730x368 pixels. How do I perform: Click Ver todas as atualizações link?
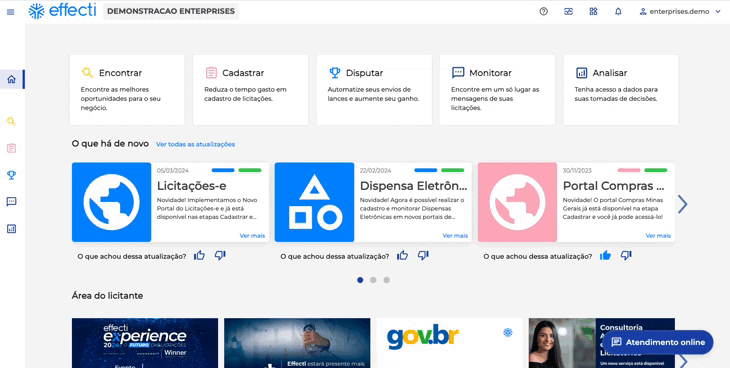(x=196, y=144)
